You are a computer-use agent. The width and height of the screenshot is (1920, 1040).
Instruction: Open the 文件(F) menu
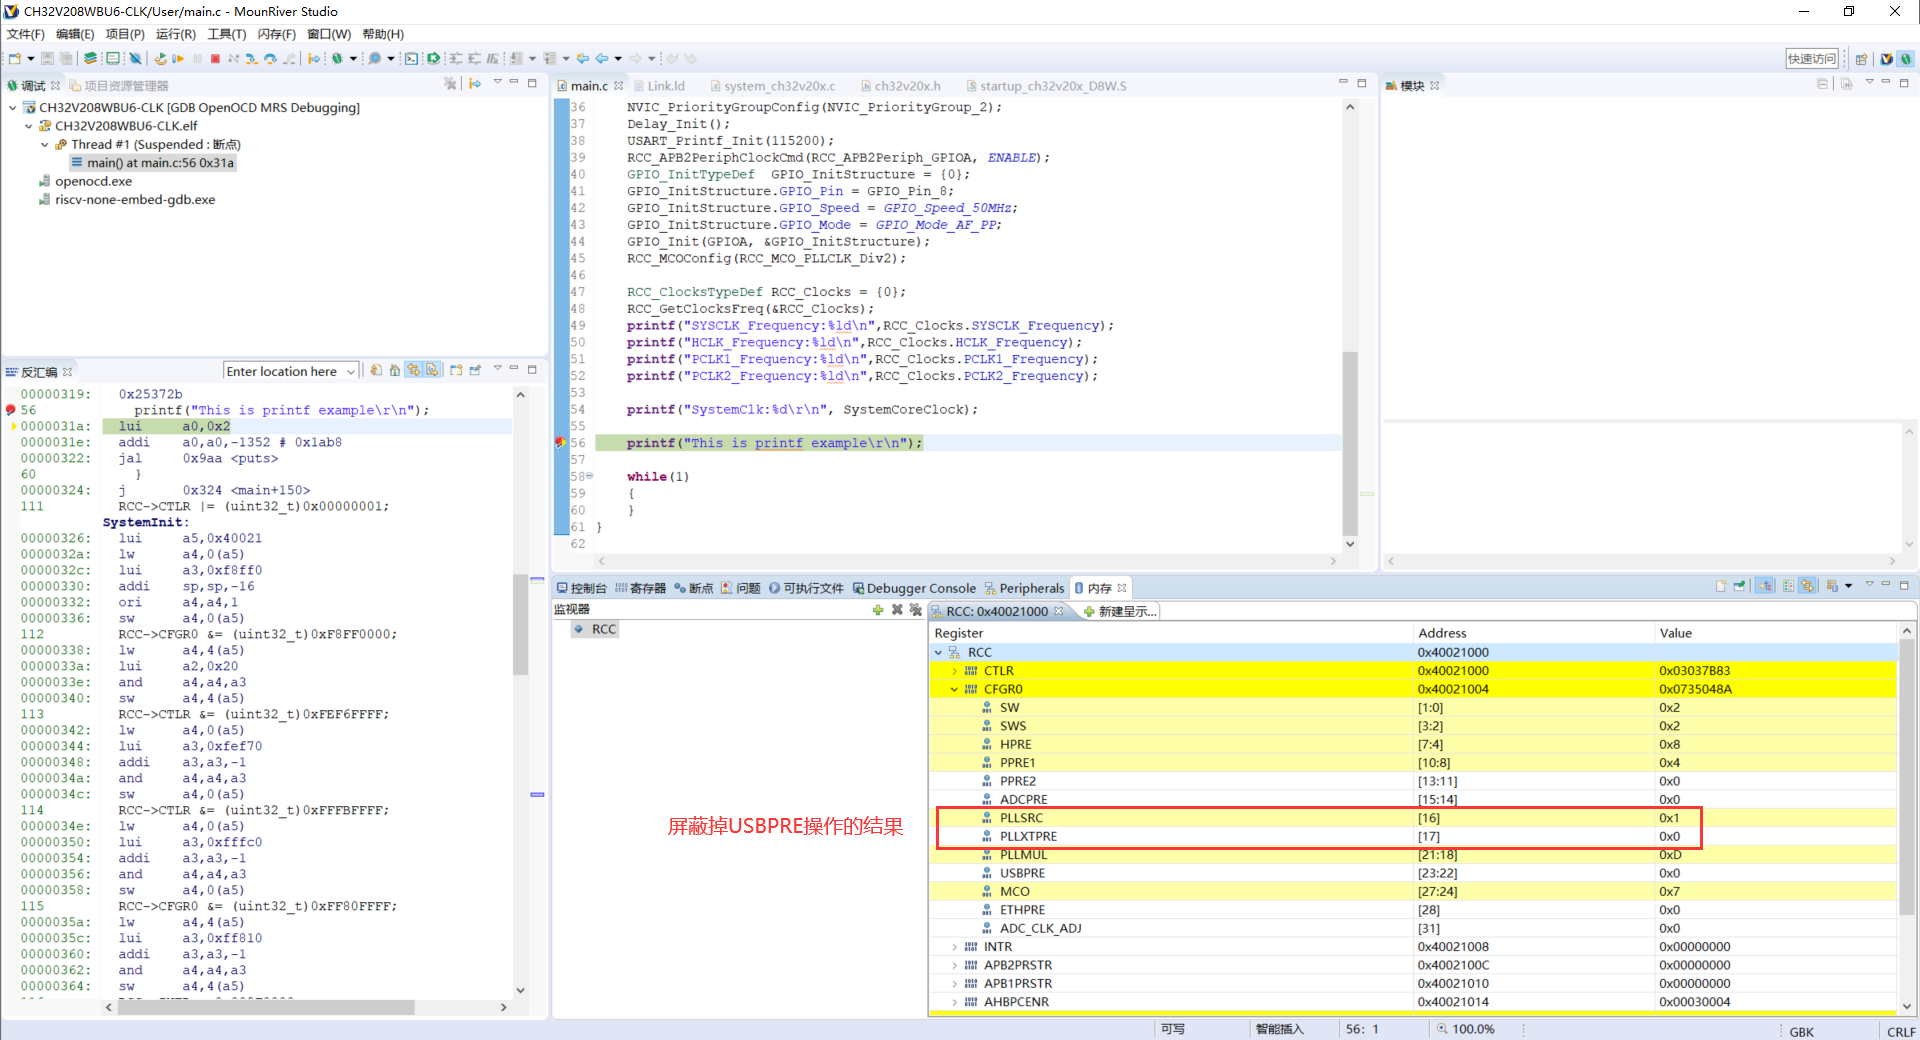click(x=25, y=34)
